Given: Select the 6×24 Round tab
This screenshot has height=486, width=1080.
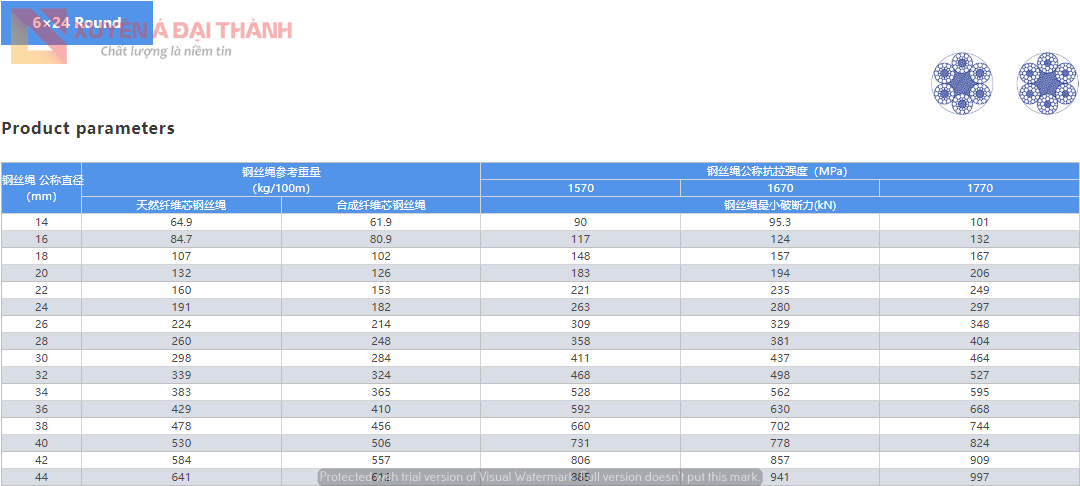Looking at the screenshot, I should click(x=76, y=23).
